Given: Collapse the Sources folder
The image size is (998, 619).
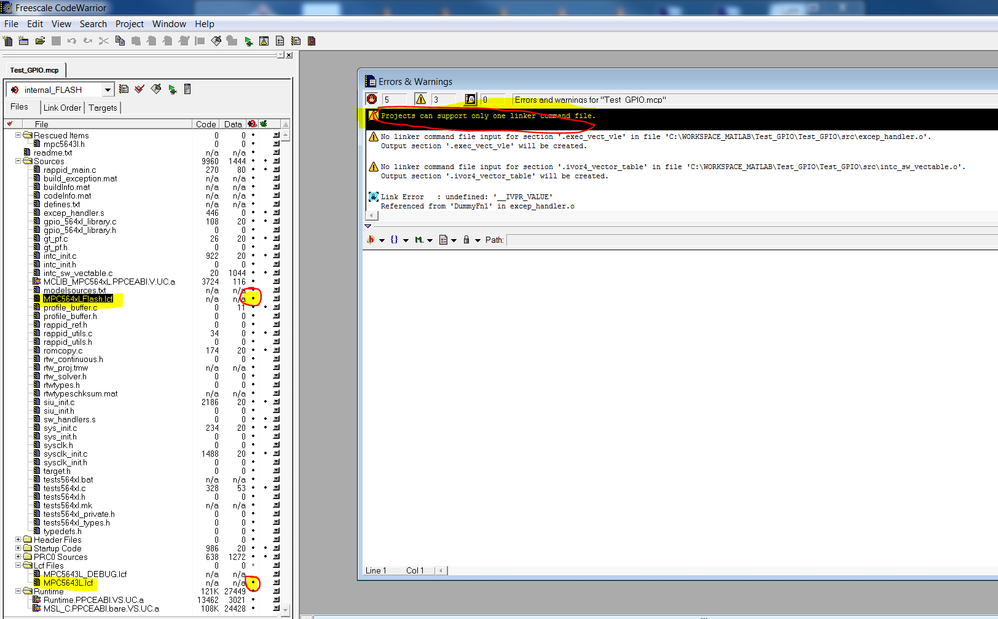Looking at the screenshot, I should pyautogui.click(x=18, y=161).
